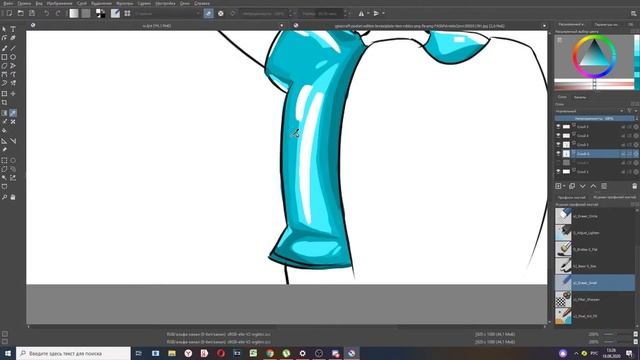This screenshot has width=640, height=360.
Task: Open the layer blending mode dropdown
Action: click(x=589, y=111)
